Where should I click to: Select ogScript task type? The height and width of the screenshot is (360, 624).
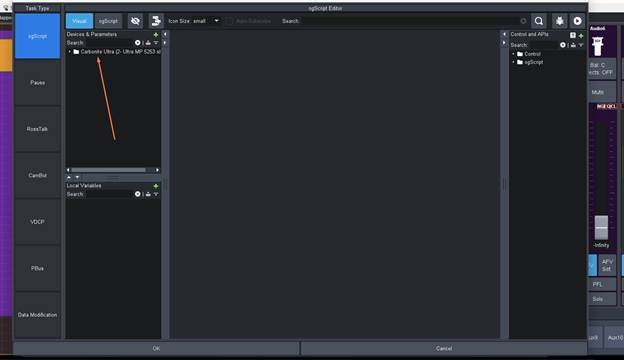pos(37,36)
